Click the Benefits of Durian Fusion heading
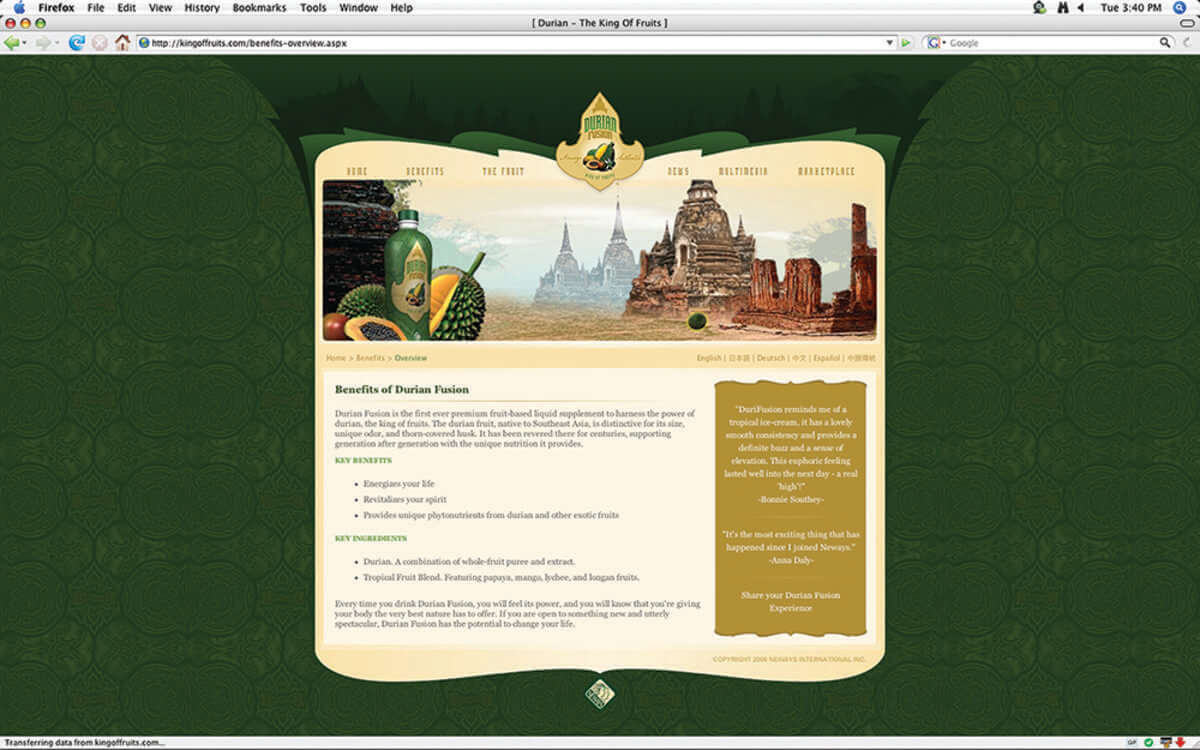The image size is (1200, 750). pos(402,389)
